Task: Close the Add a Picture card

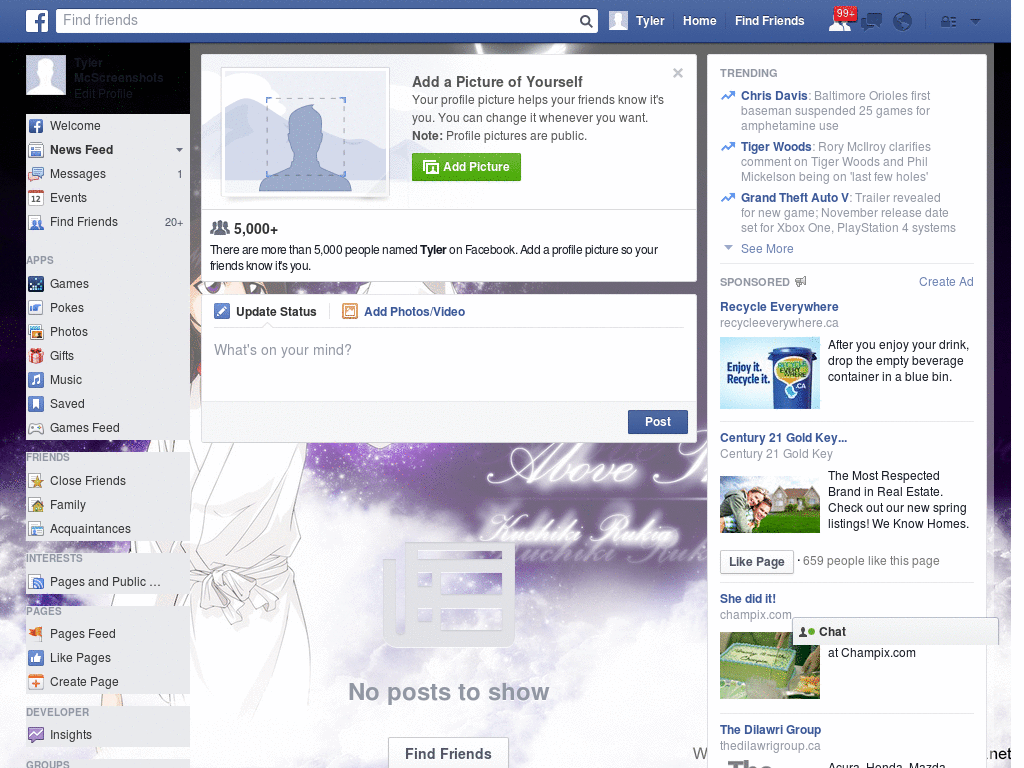Action: click(x=678, y=73)
